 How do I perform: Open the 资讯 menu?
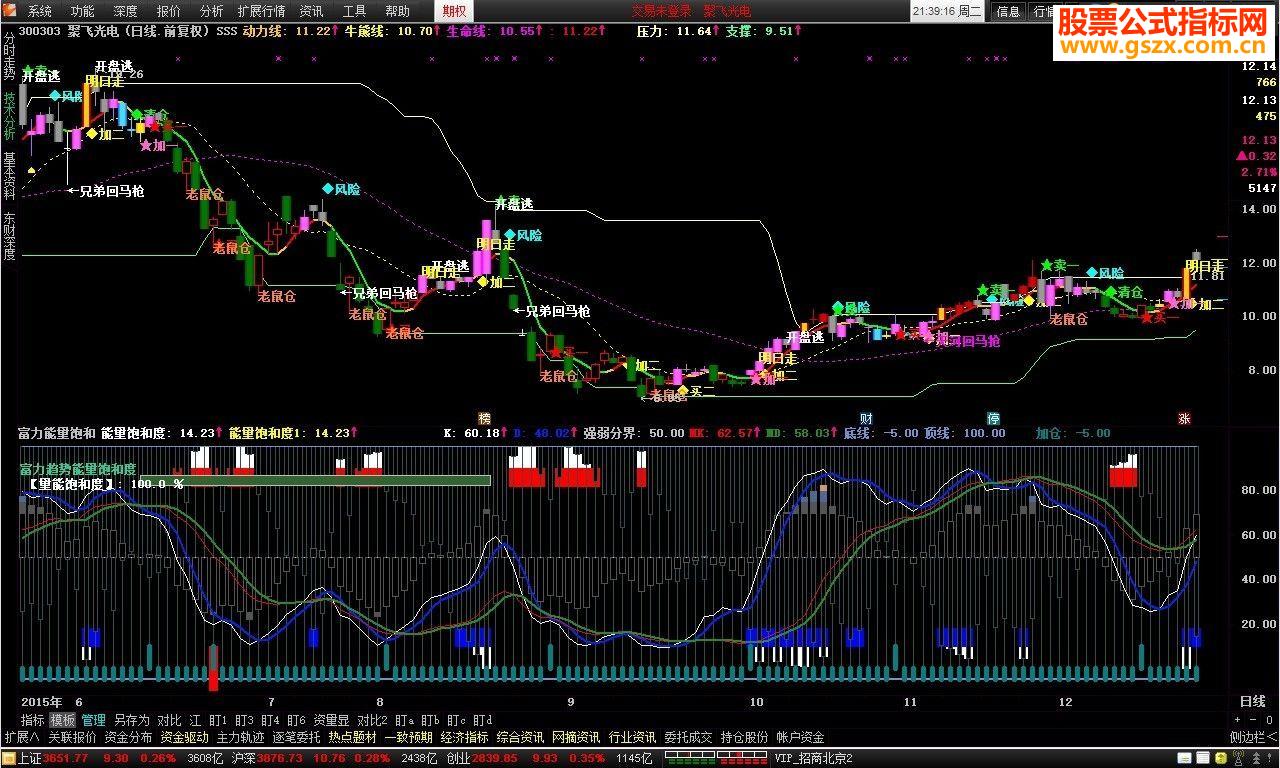coord(312,11)
